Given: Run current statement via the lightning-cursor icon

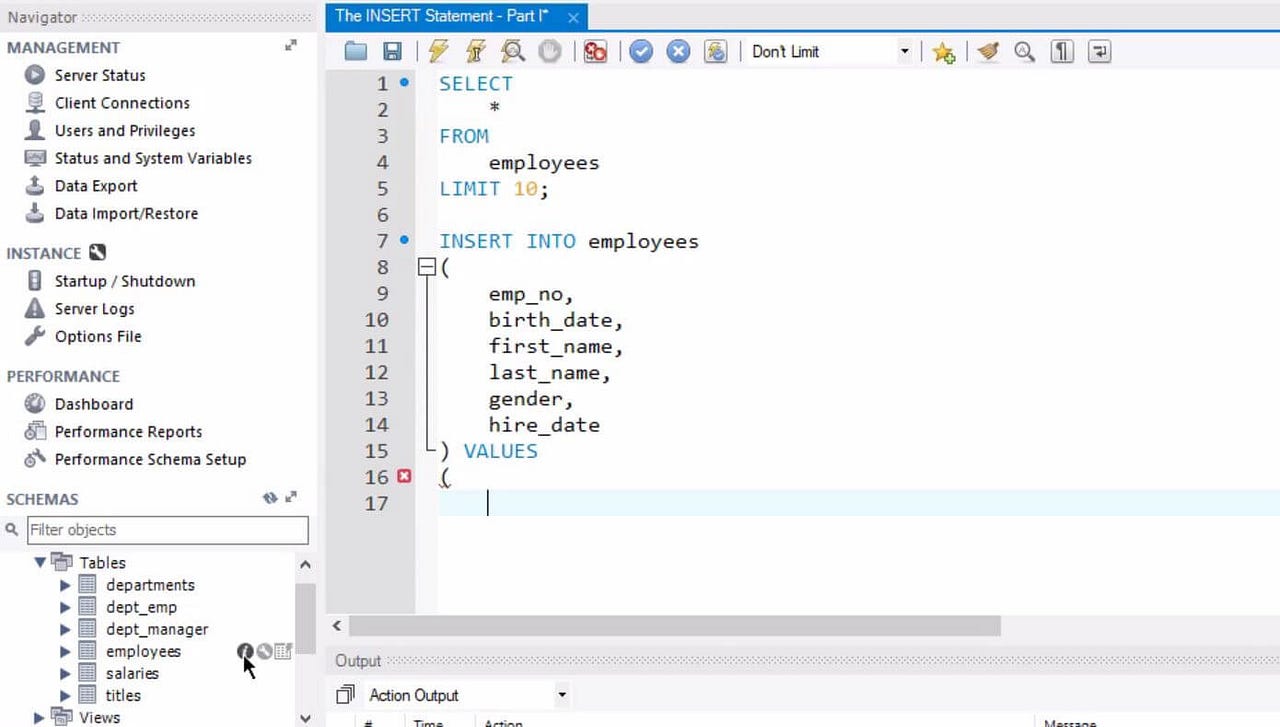Looking at the screenshot, I should click(x=476, y=50).
